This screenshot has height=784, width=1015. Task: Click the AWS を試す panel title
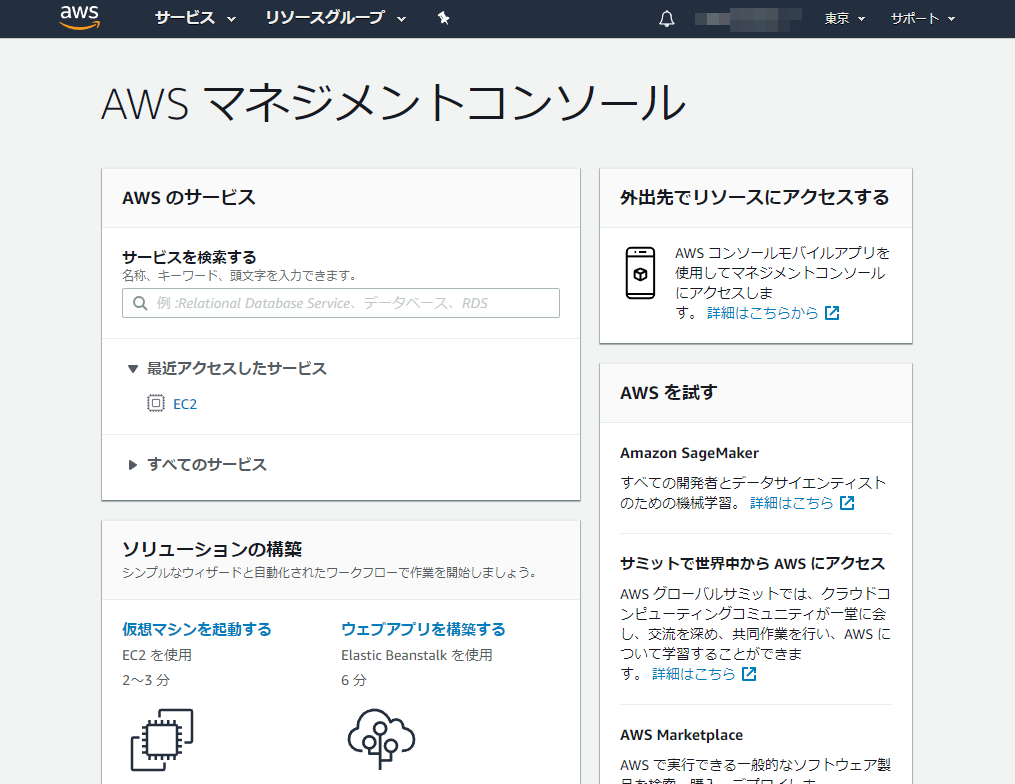point(669,392)
